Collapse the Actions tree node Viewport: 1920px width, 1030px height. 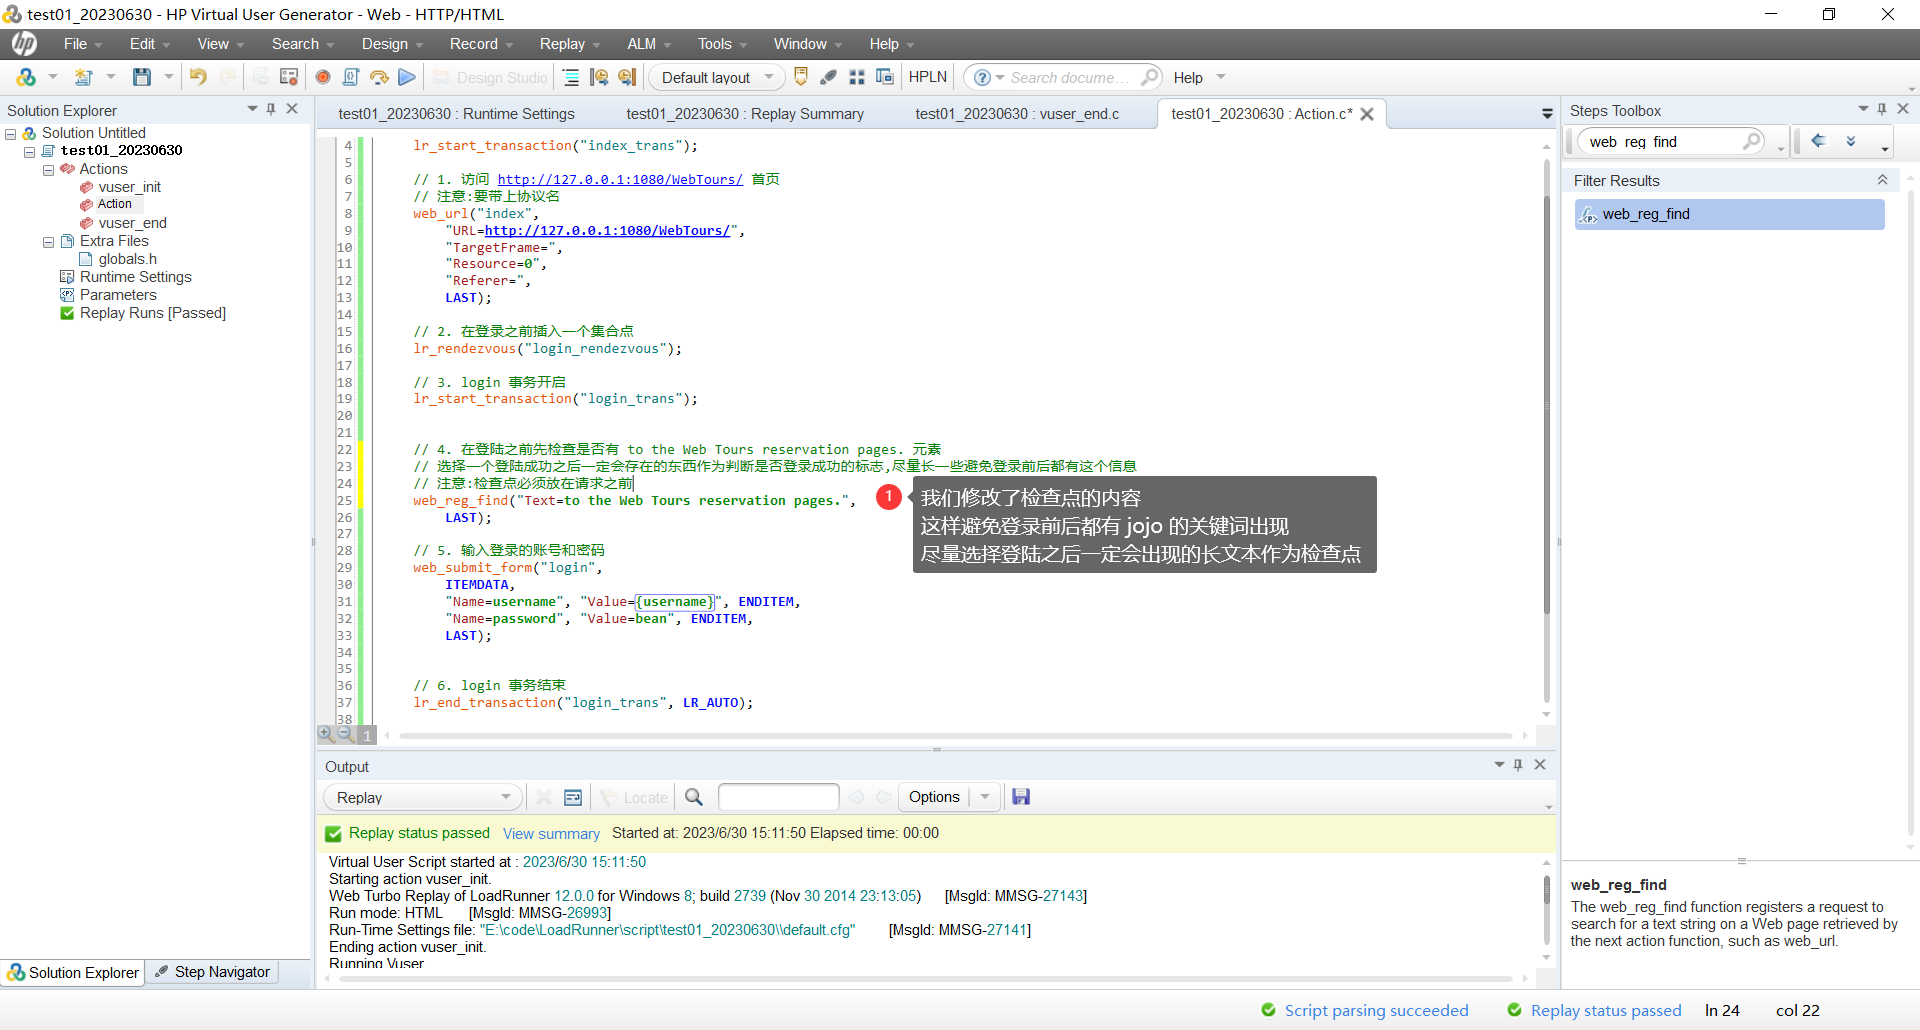48,170
